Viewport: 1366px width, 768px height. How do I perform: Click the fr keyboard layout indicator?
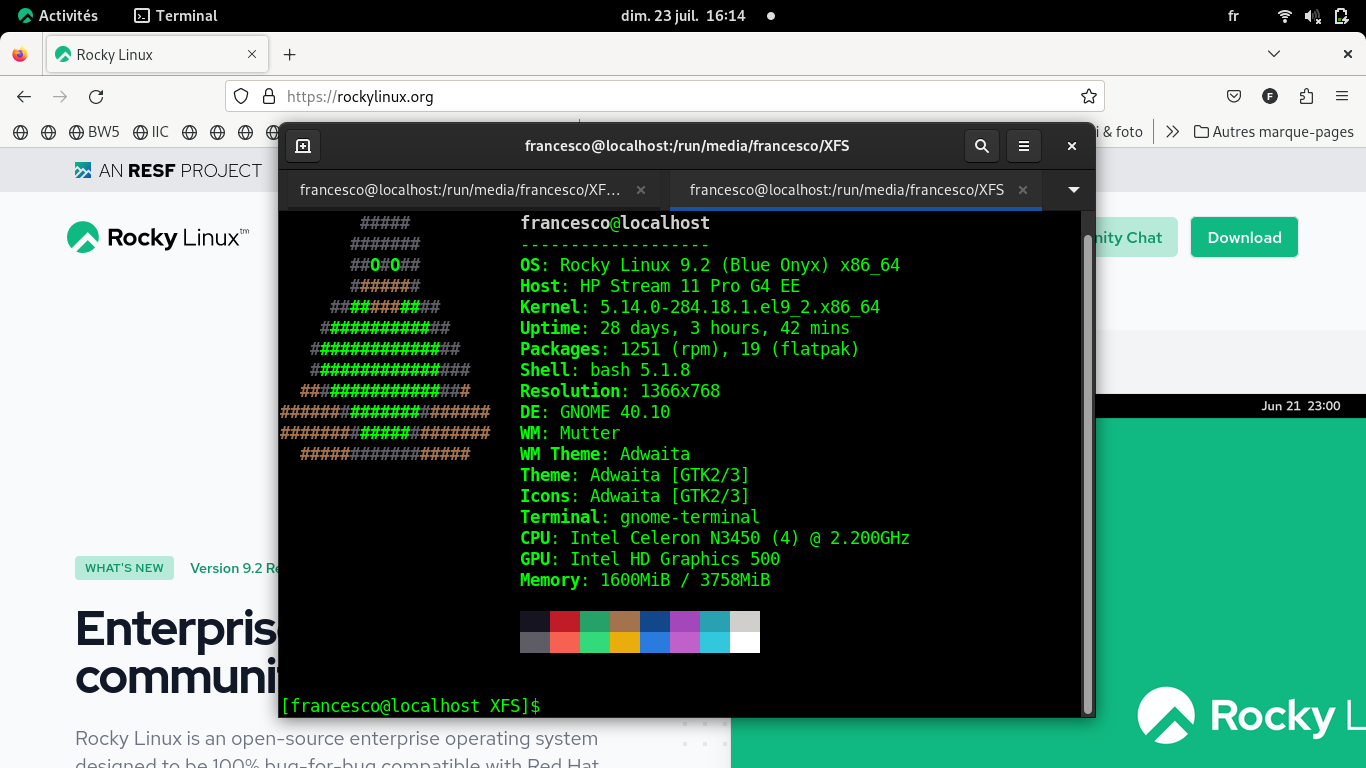1233,16
